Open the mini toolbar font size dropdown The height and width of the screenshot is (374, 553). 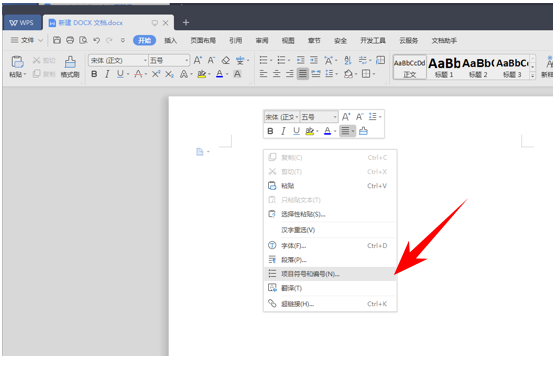click(x=335, y=117)
